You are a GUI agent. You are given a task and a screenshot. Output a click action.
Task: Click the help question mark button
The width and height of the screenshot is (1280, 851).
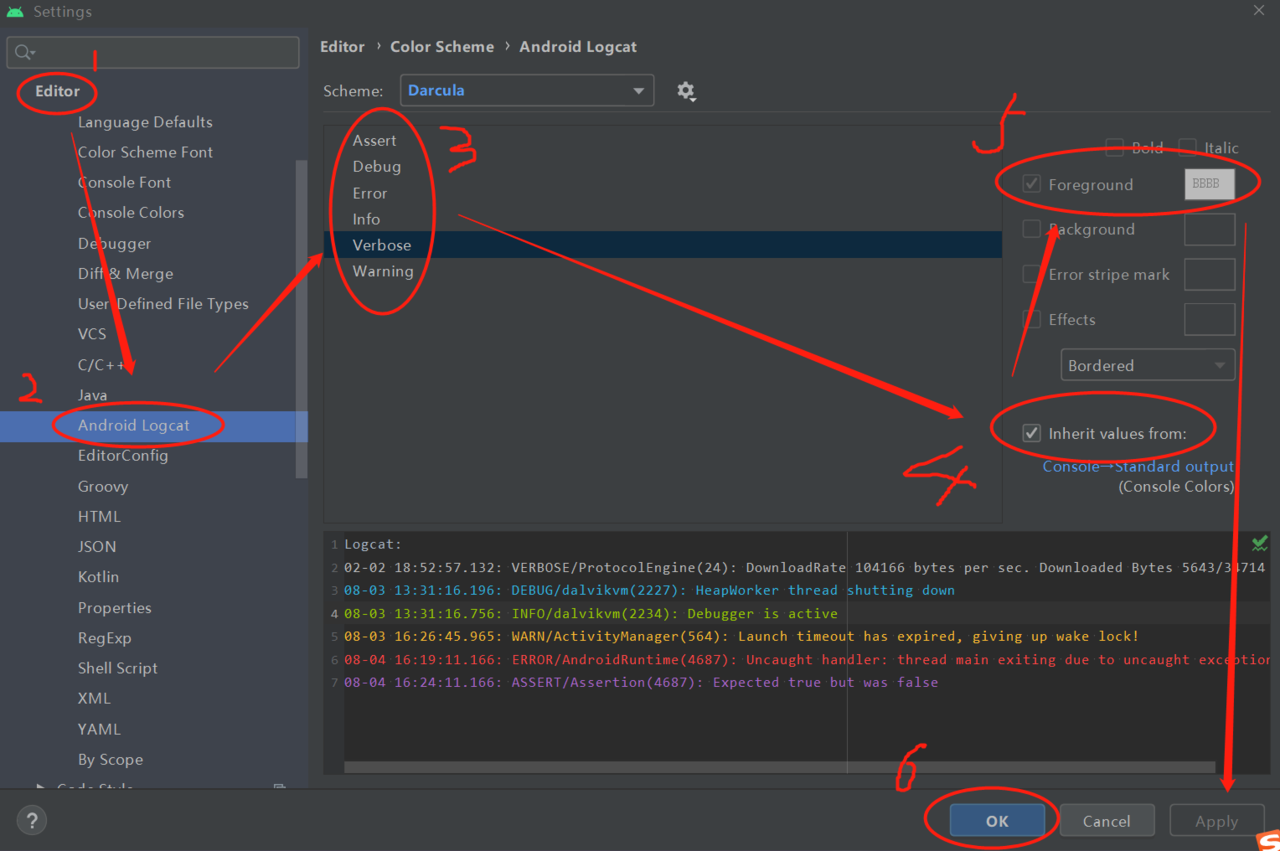coord(32,821)
